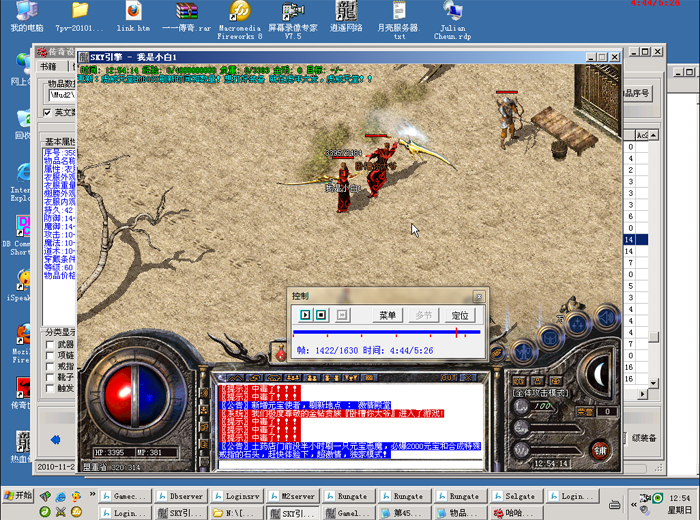
Task: Click the stop button in the 控制 dialog
Action: (321, 315)
